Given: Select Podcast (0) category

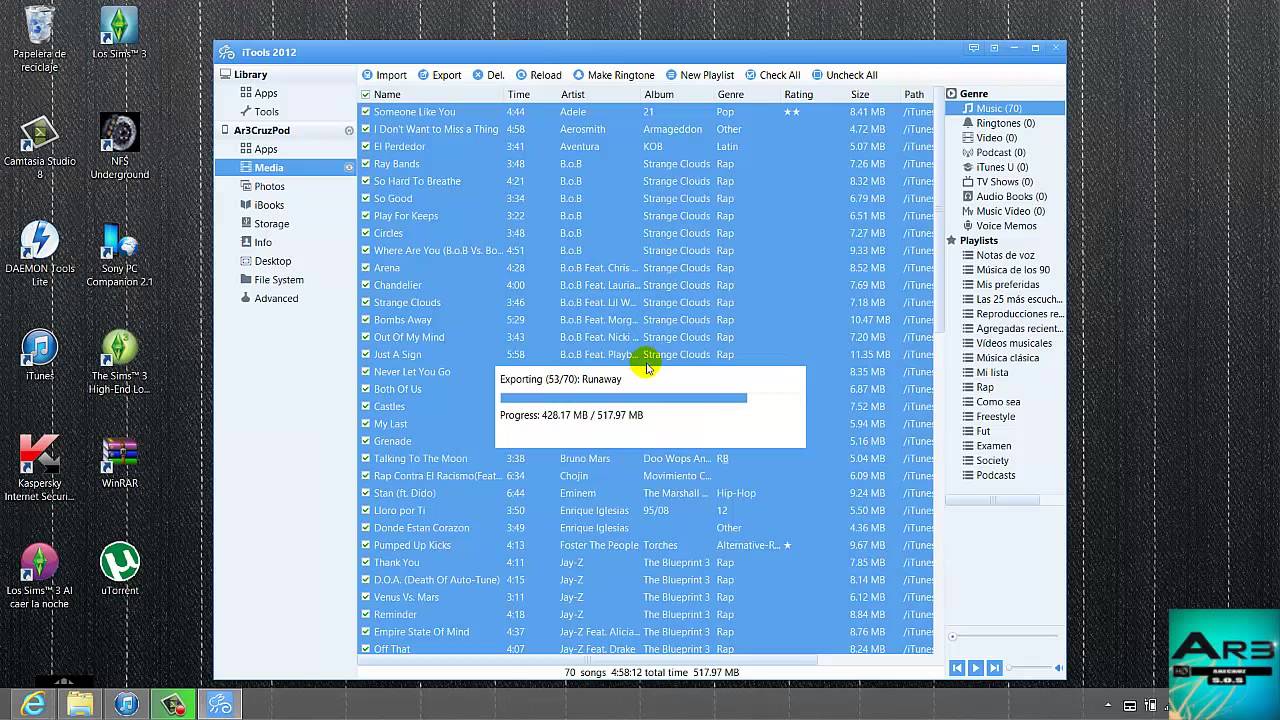Looking at the screenshot, I should pos(994,152).
